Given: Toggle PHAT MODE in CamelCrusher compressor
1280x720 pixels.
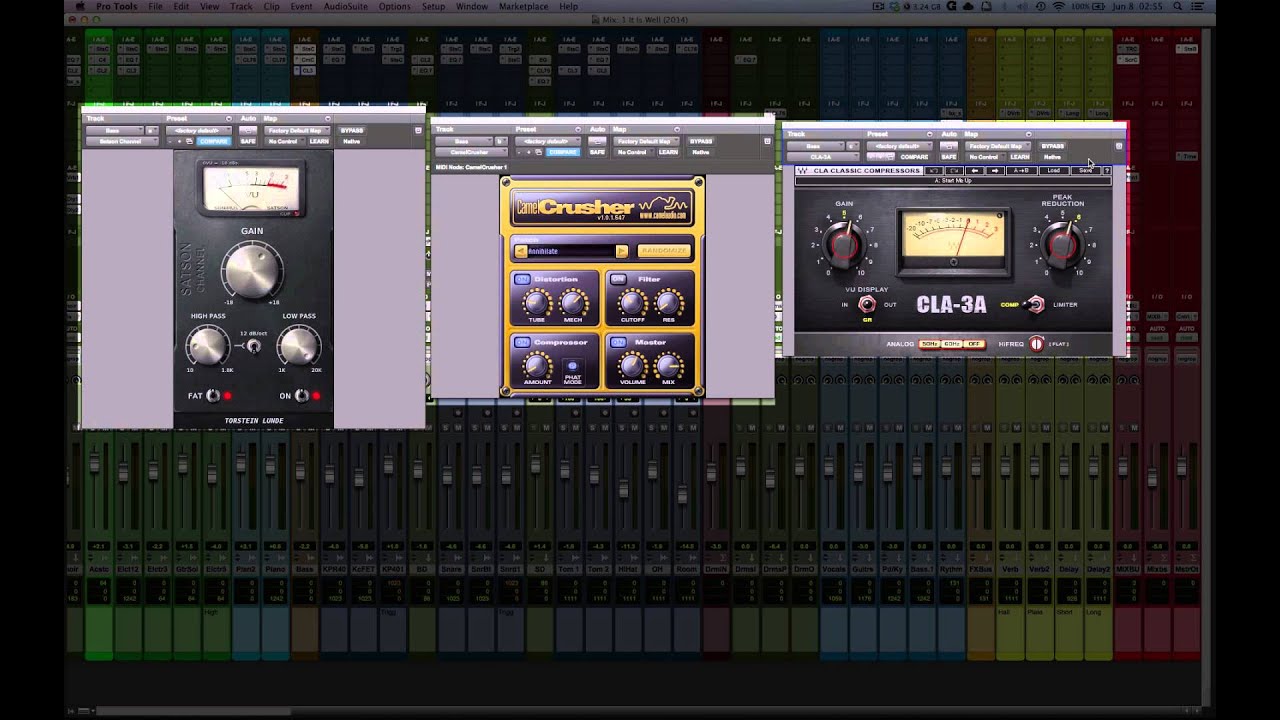Looking at the screenshot, I should point(573,366).
